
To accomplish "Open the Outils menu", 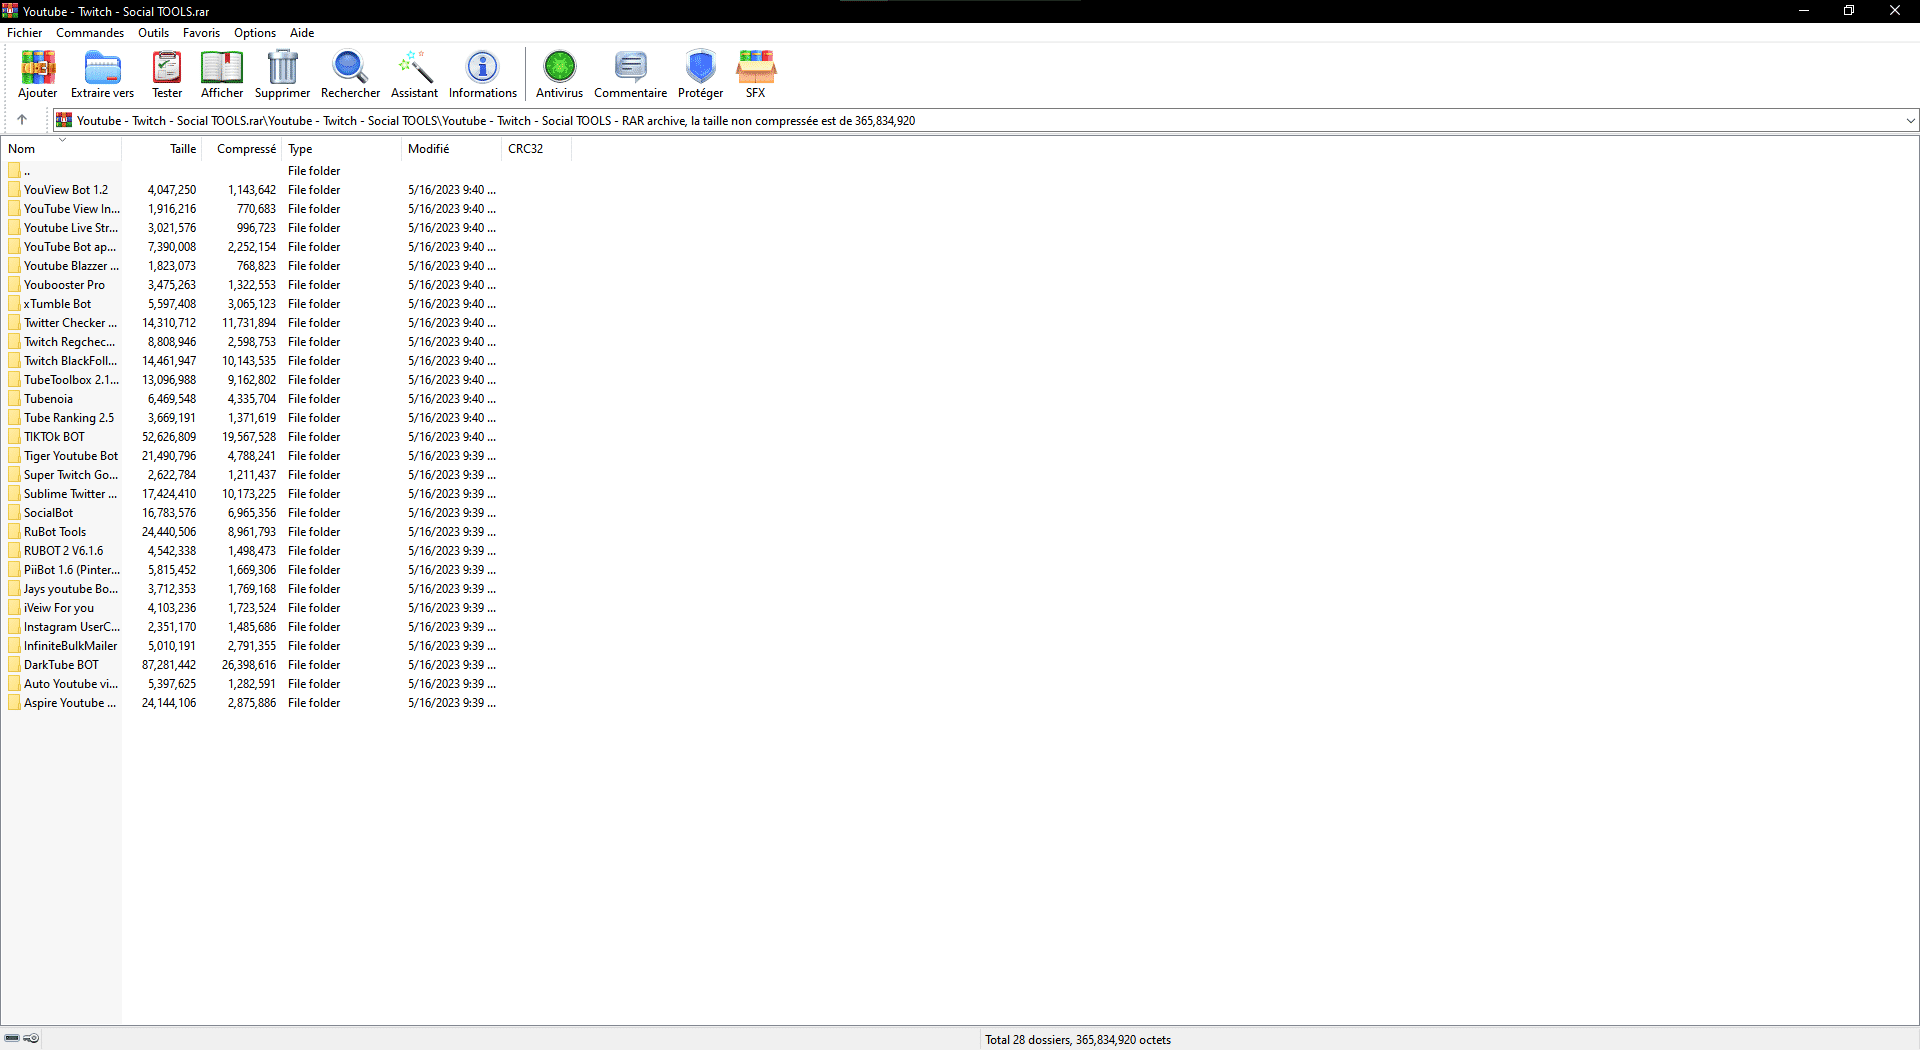I will 153,33.
